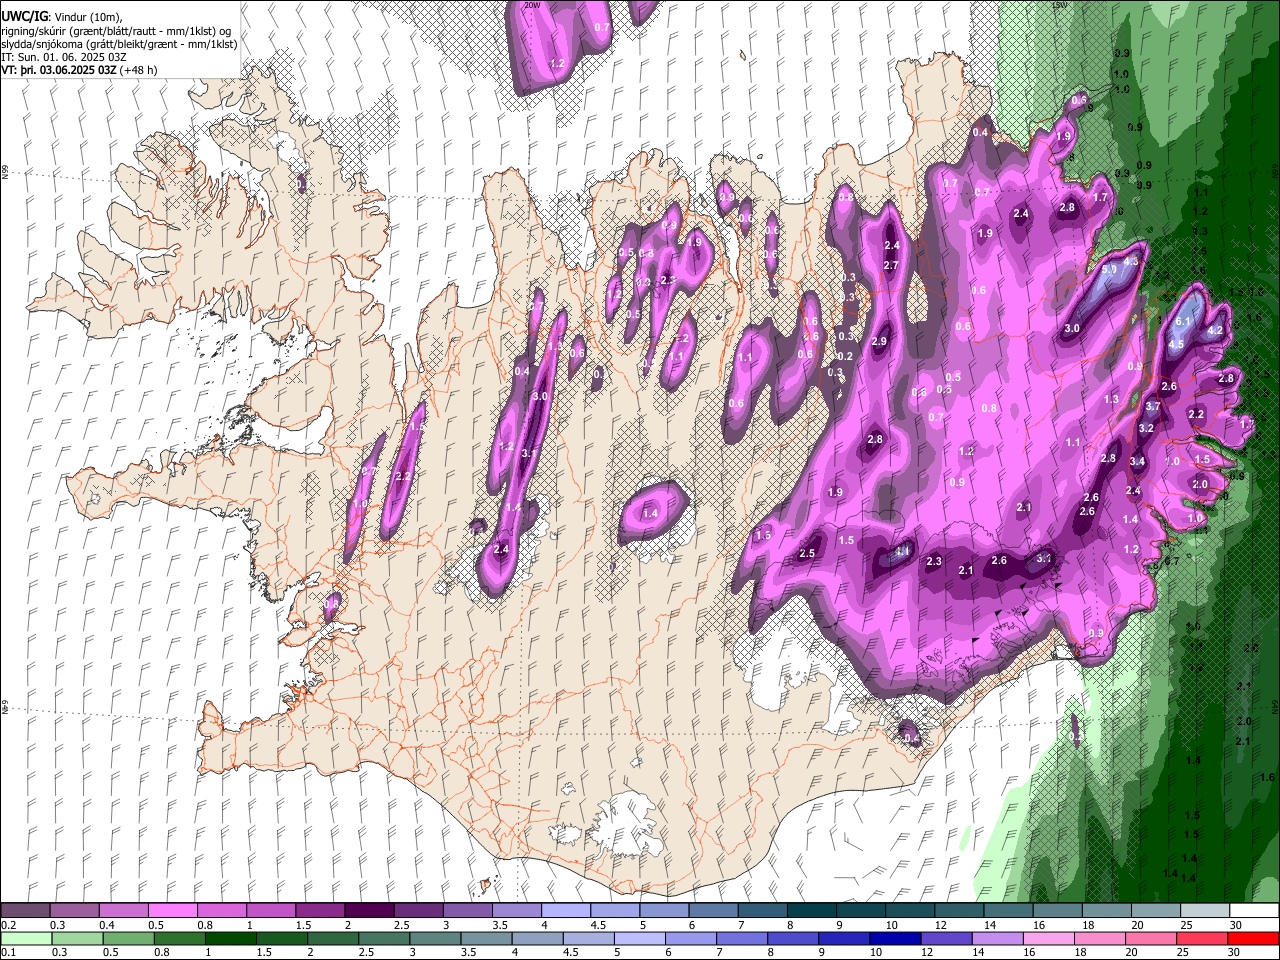The width and height of the screenshot is (1280, 960).
Task: Select the bright pink upper legend swatch for 0.5
Action: click(x=172, y=911)
